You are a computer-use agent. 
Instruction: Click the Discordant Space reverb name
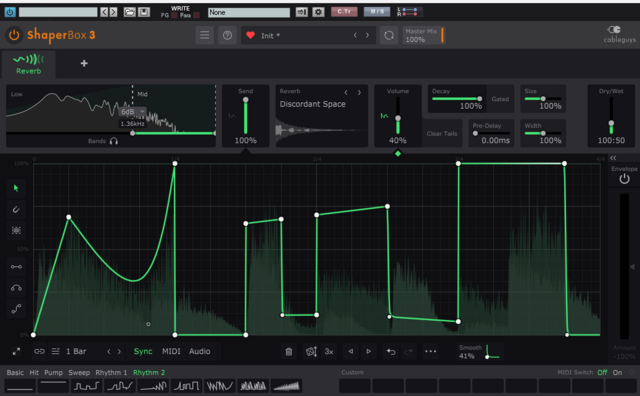[313, 104]
